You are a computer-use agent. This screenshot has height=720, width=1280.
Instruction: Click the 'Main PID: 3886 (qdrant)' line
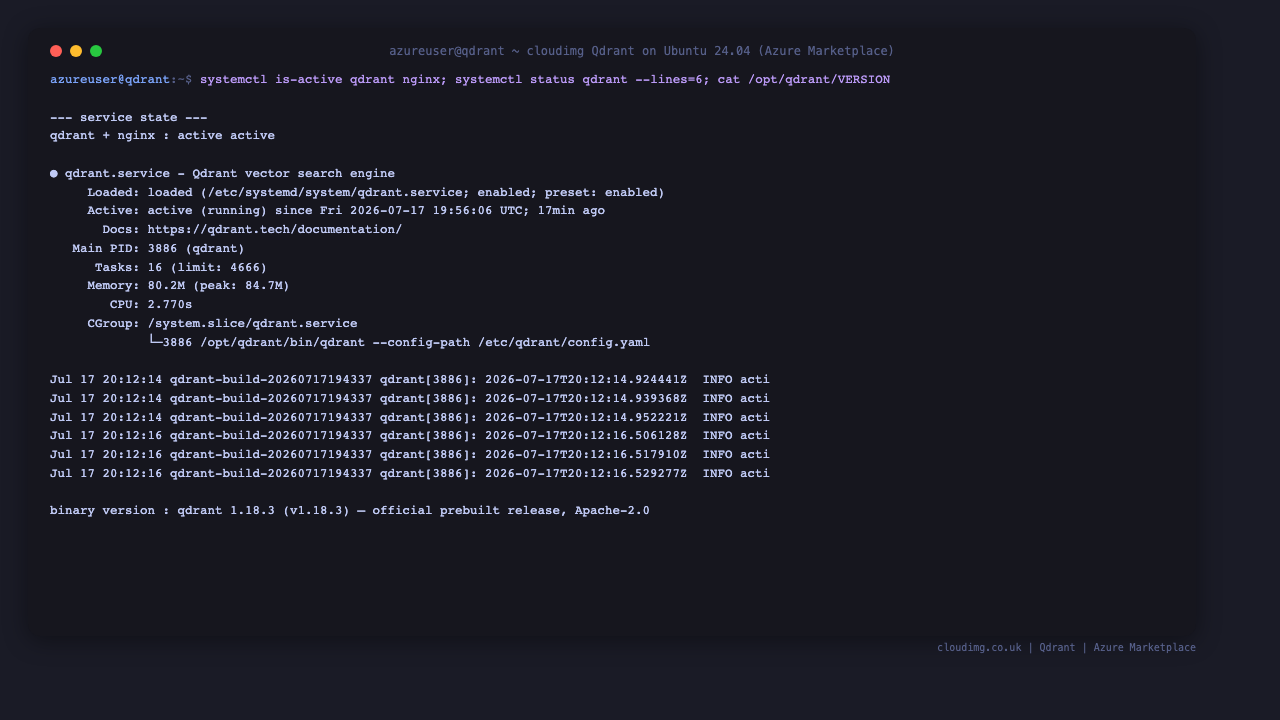click(x=158, y=248)
